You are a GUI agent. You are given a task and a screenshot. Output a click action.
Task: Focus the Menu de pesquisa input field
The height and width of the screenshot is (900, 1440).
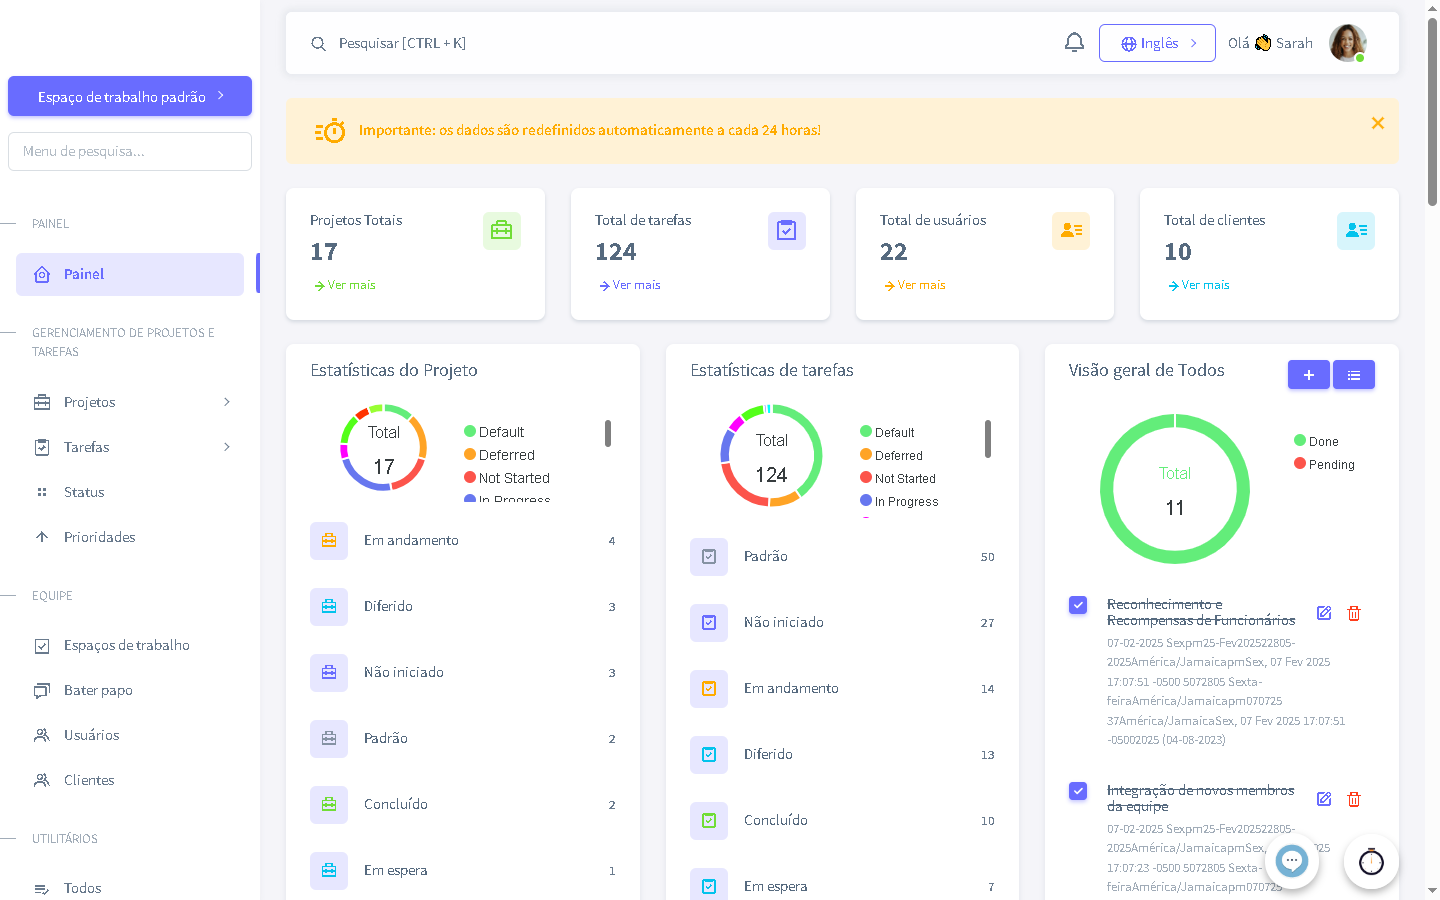[x=130, y=152]
